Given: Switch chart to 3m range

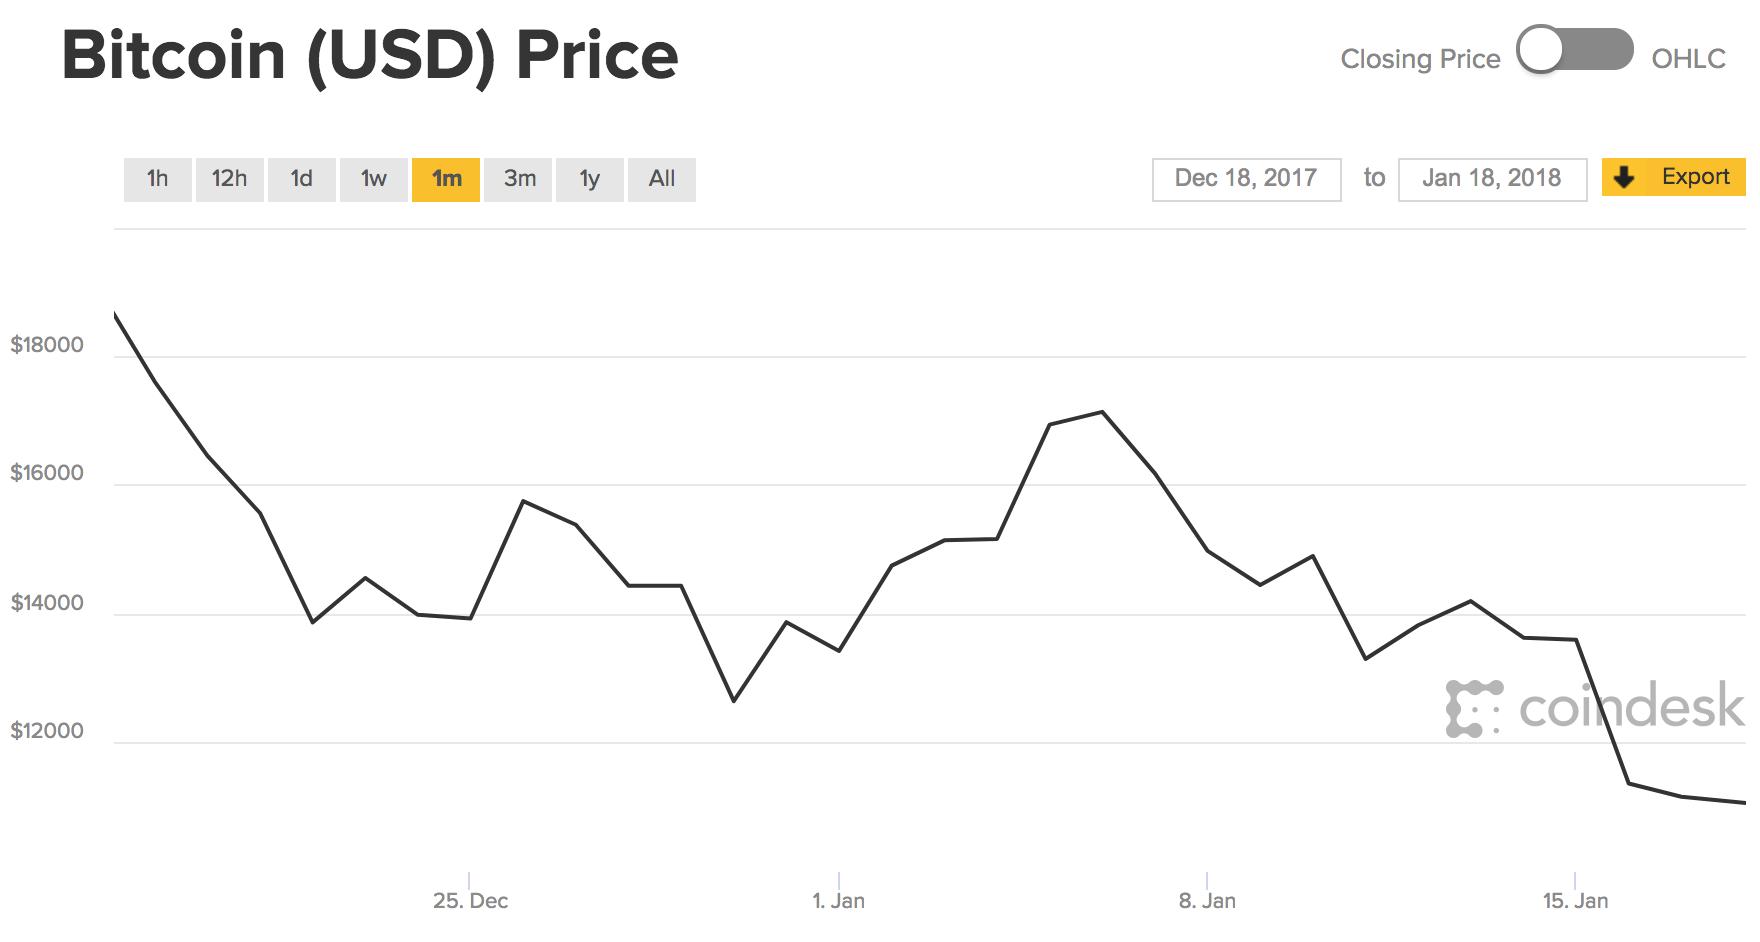Looking at the screenshot, I should (x=519, y=179).
